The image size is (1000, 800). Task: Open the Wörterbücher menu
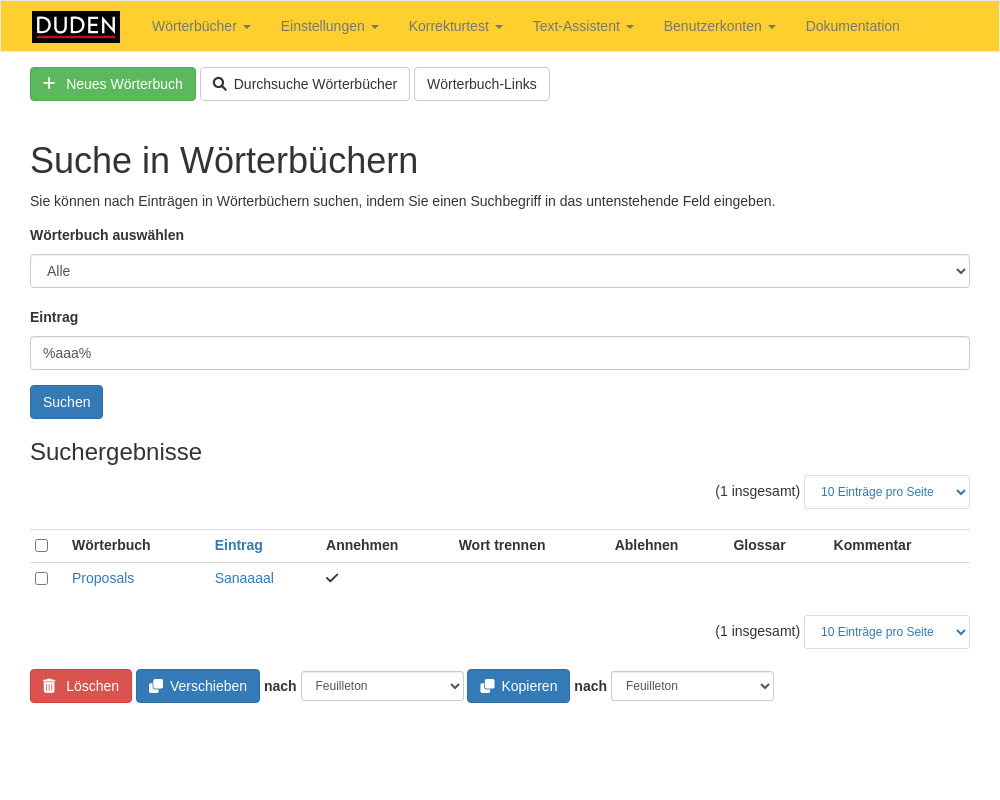pyautogui.click(x=201, y=26)
